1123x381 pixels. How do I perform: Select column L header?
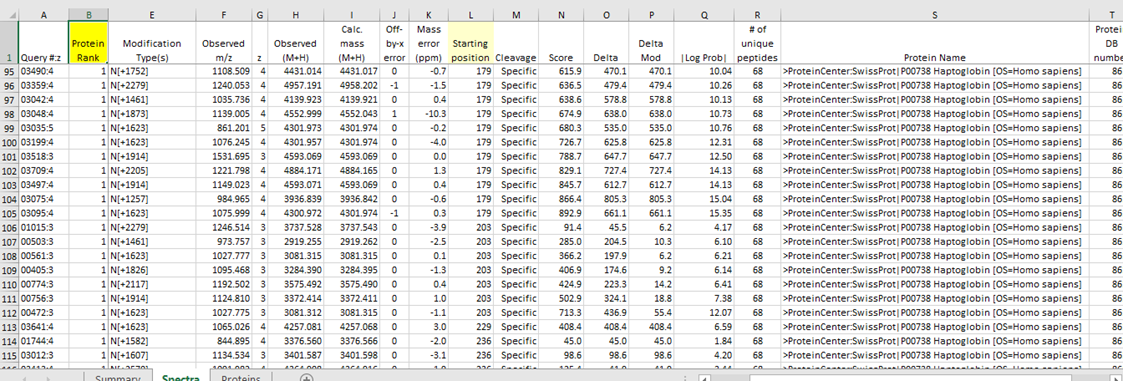click(471, 14)
